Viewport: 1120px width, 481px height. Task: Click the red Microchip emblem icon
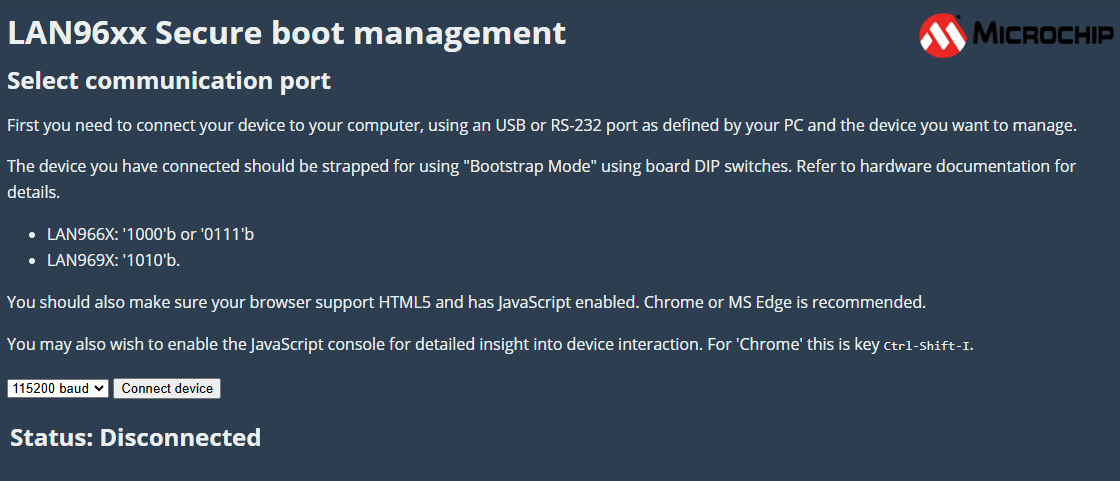[x=943, y=35]
